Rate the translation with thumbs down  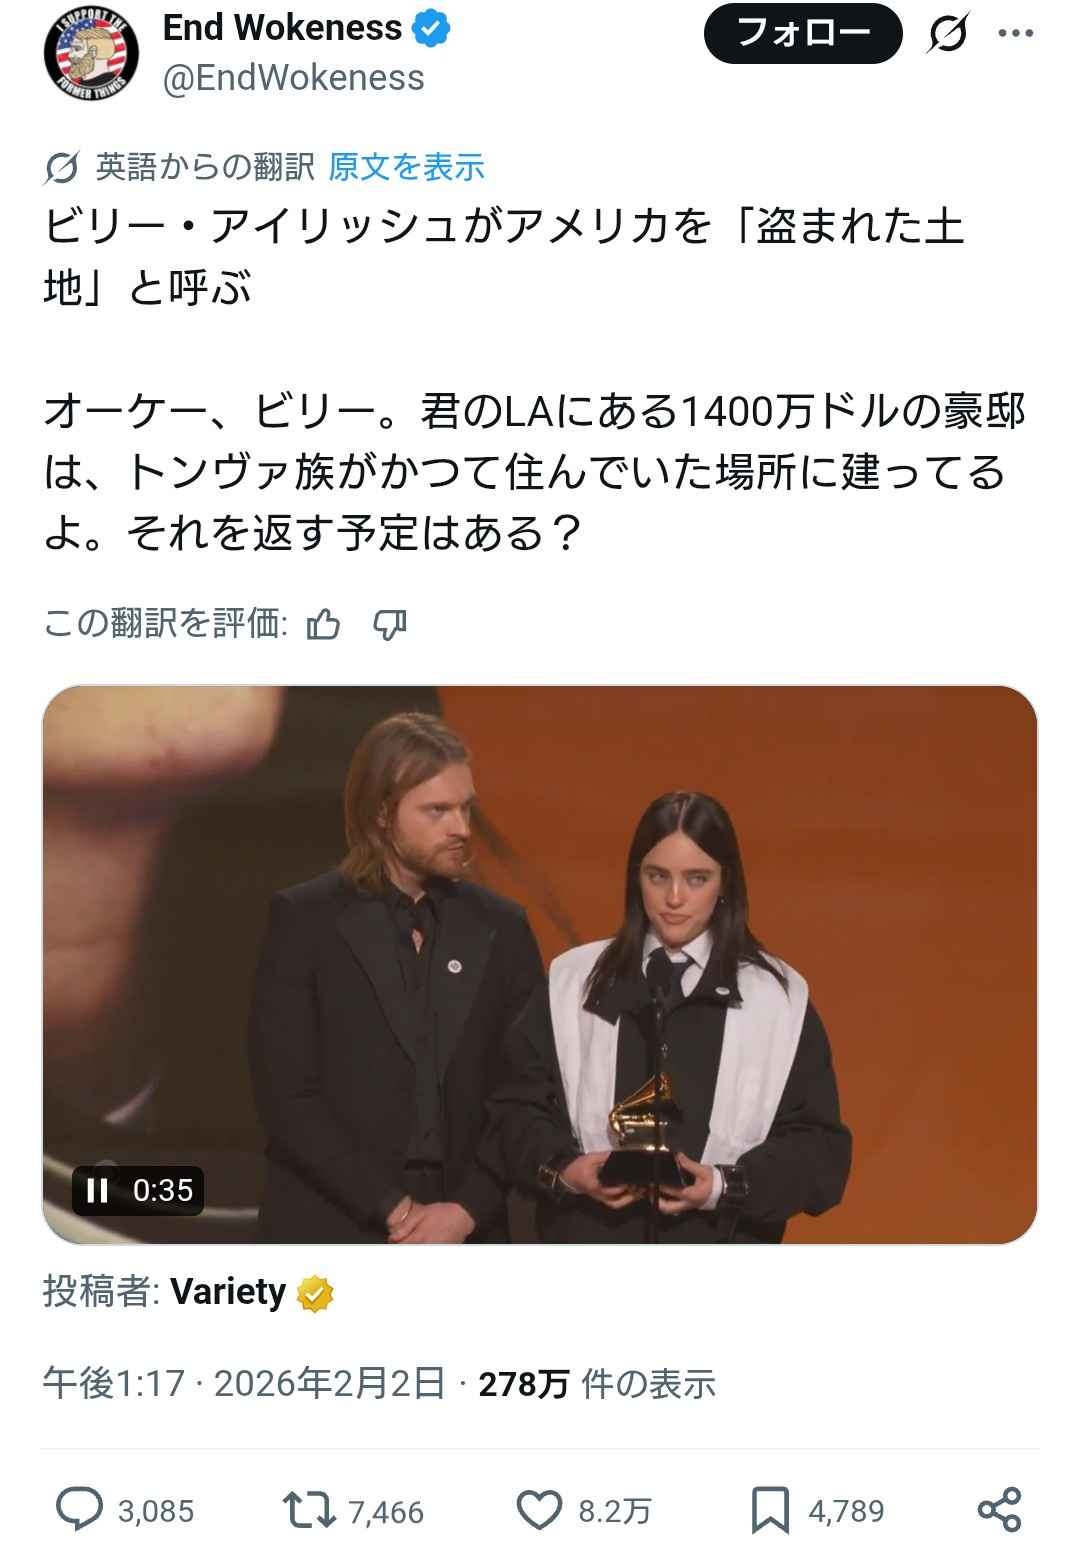(x=390, y=625)
